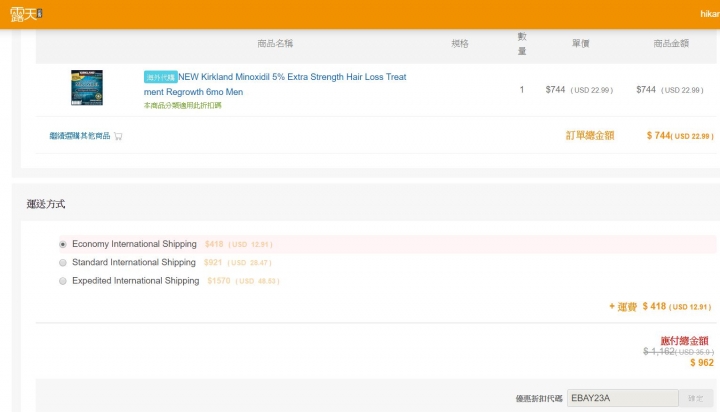Viewport: 720px width, 412px height.
Task: Click the 訂單總金額 label
Action: 590,135
